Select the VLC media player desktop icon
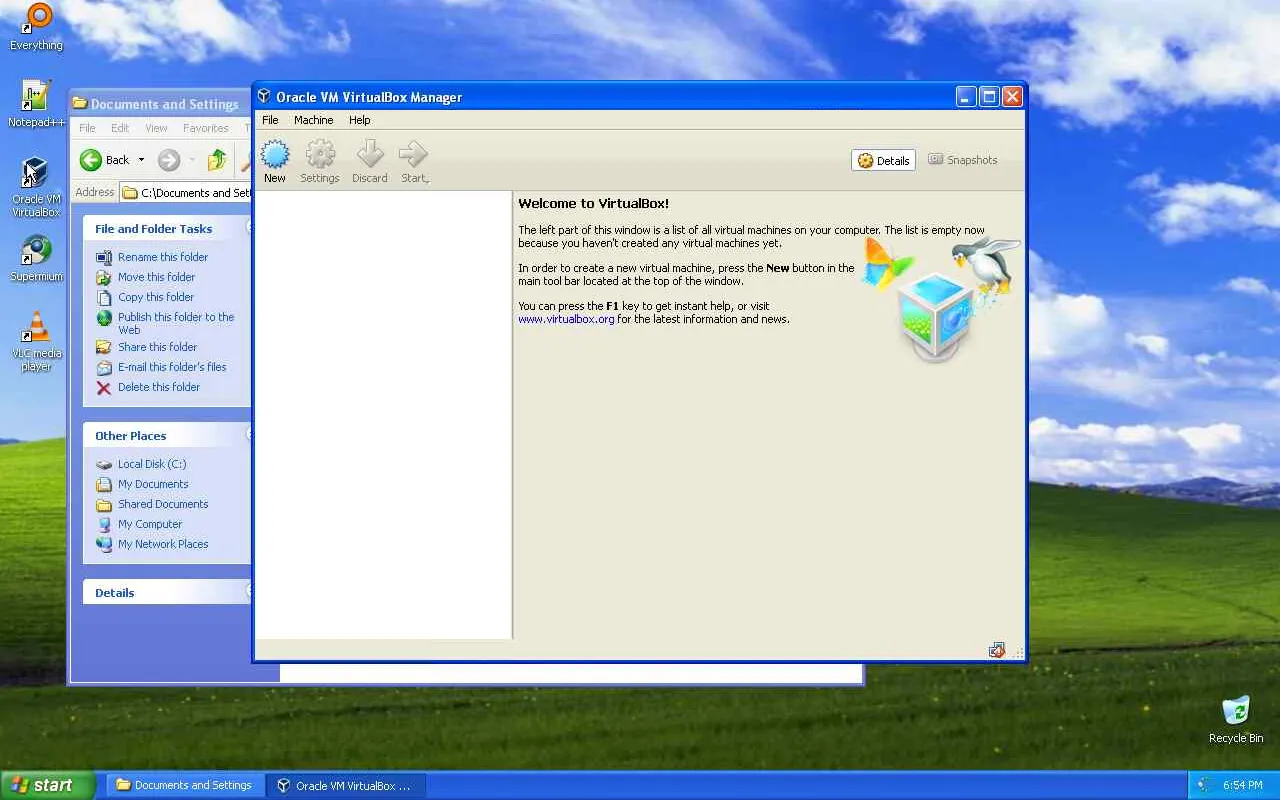This screenshot has height=800, width=1280. 36,341
